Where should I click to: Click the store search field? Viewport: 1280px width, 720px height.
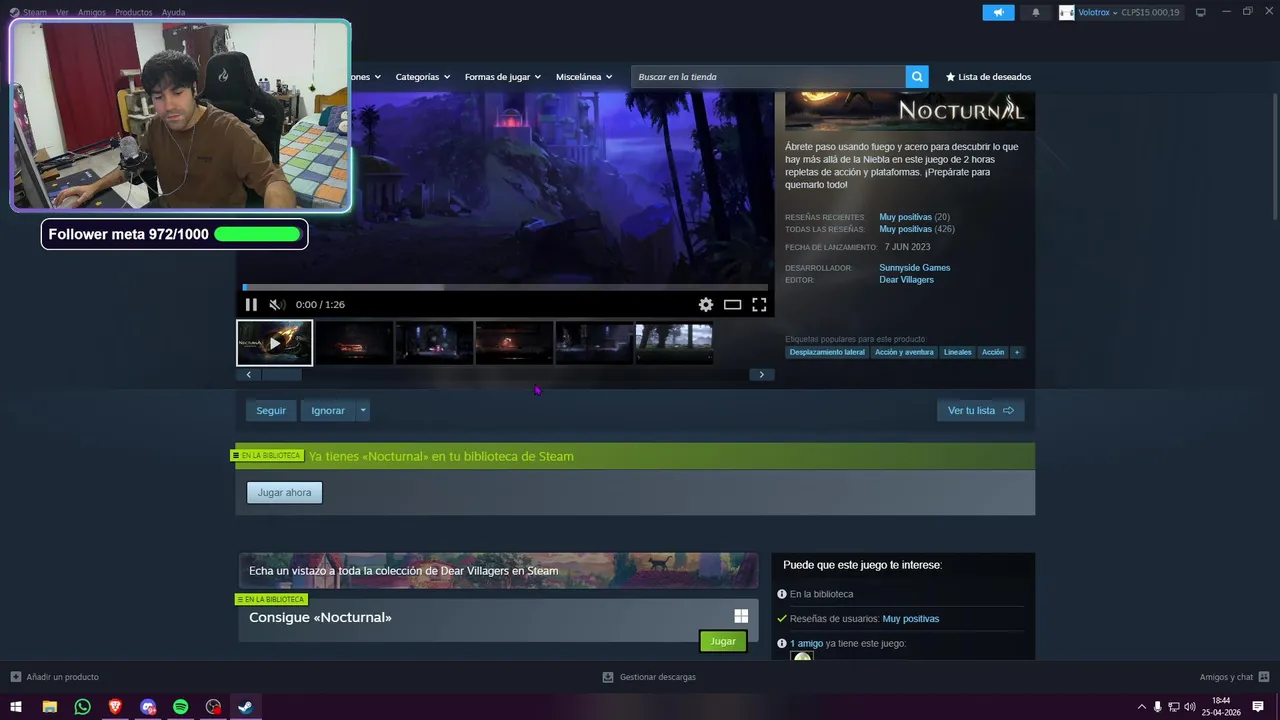[x=768, y=77]
